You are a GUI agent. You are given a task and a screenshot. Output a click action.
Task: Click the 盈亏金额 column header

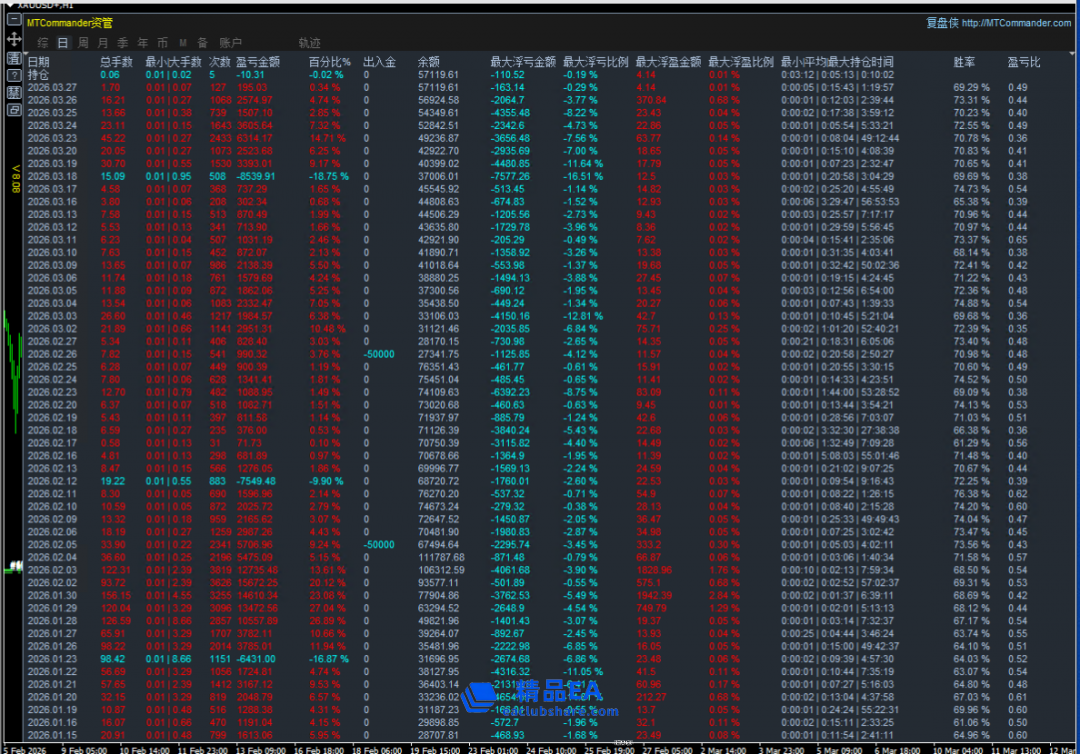[257, 62]
